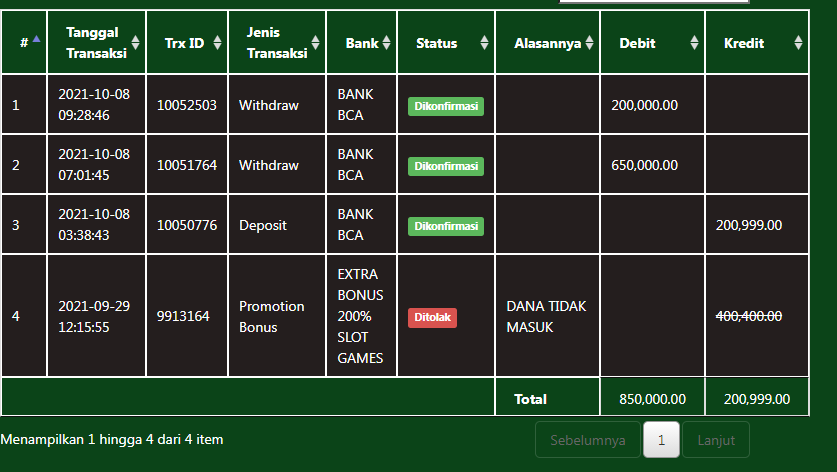Image resolution: width=837 pixels, height=472 pixels.
Task: Click sort arrows beside Trx ID
Action: tap(215, 43)
